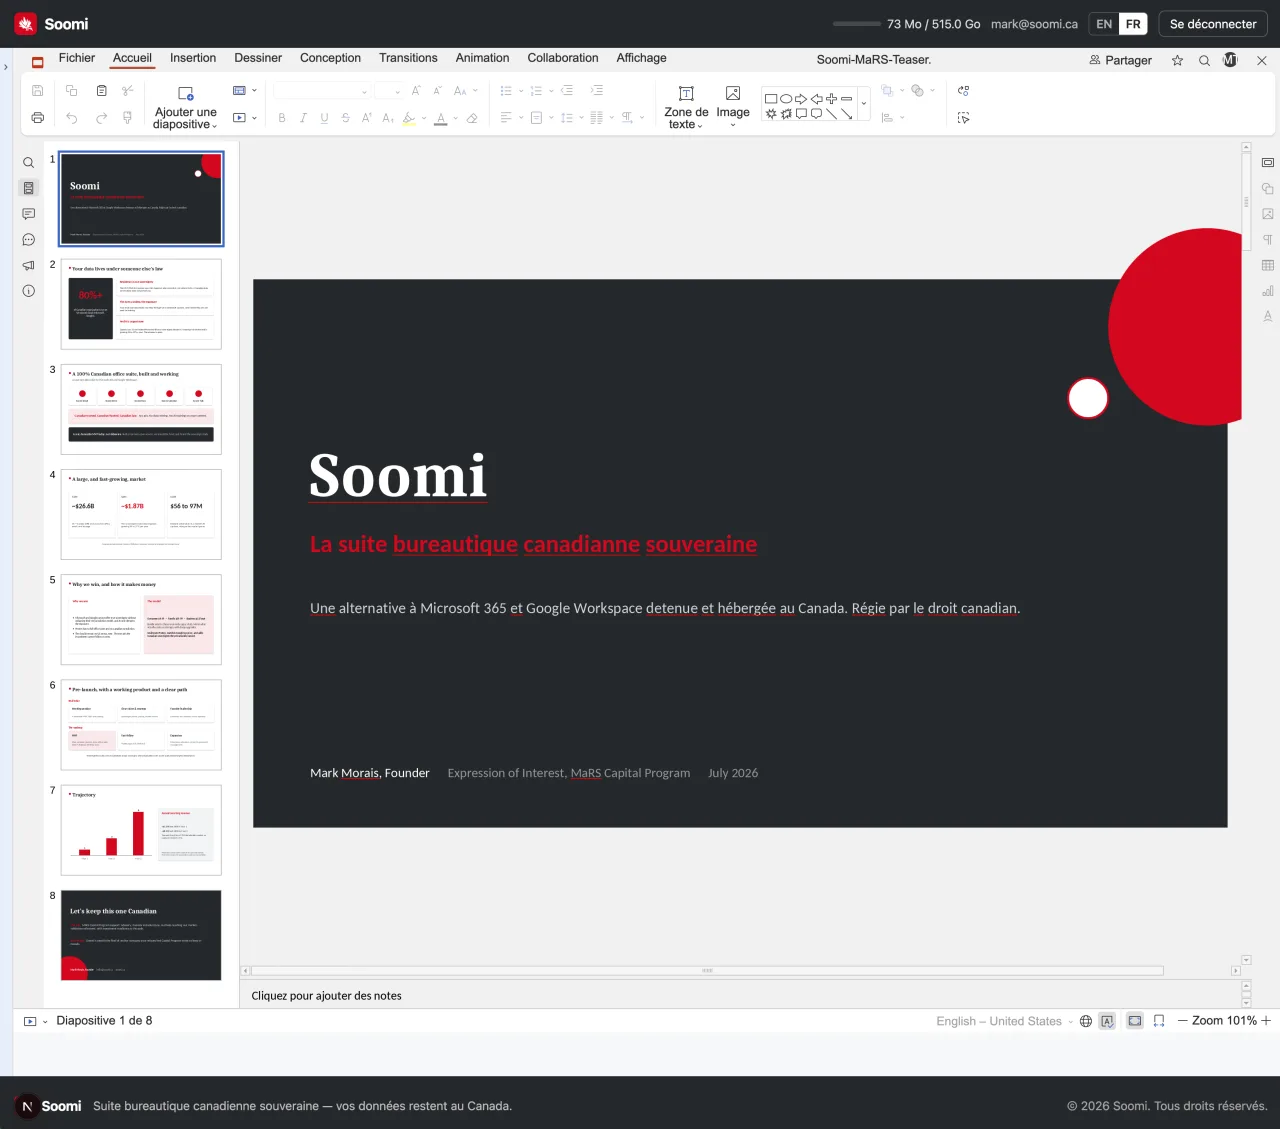The height and width of the screenshot is (1129, 1280).
Task: Click the select all icon
Action: 964,117
